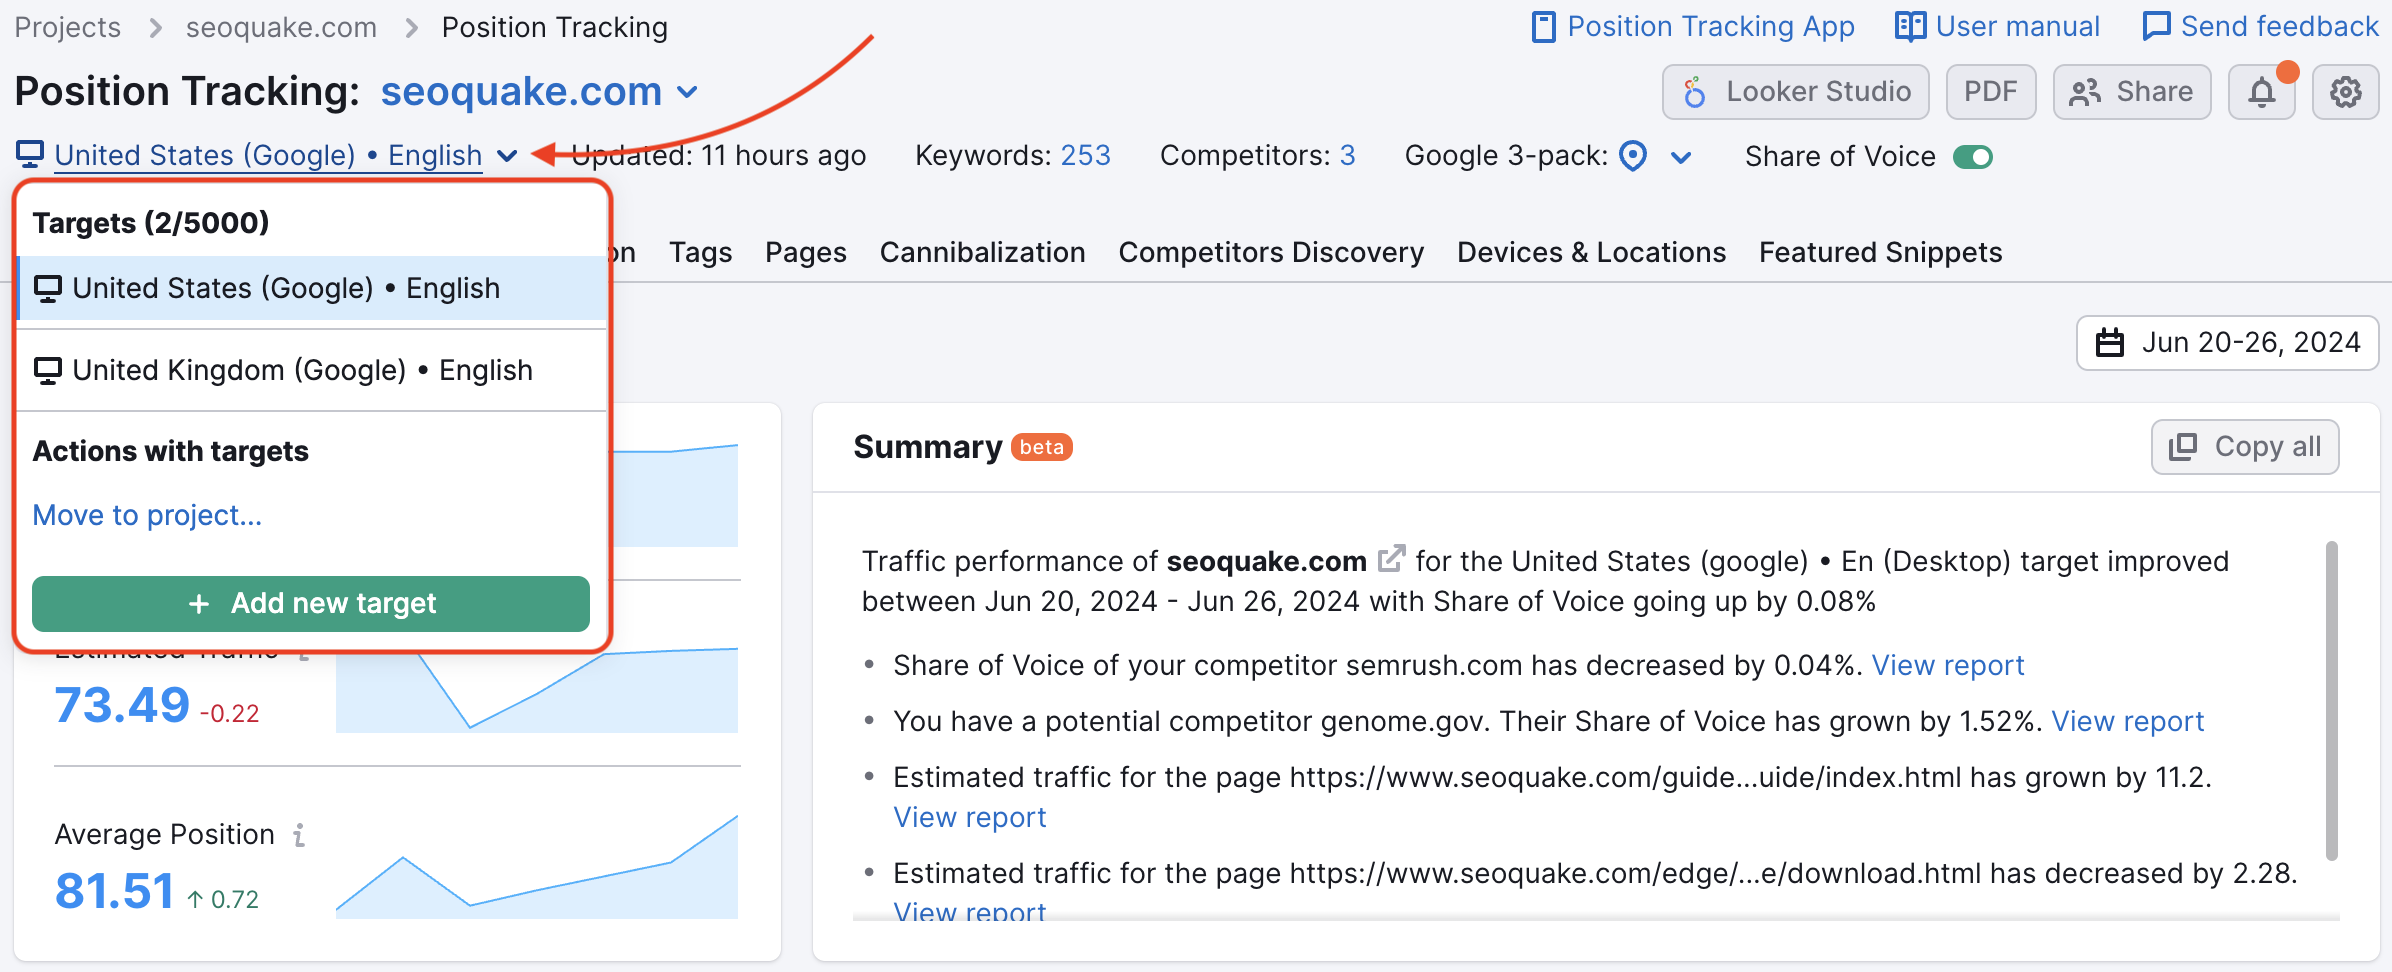
Task: Select United States (Google) • English target
Action: coord(312,288)
